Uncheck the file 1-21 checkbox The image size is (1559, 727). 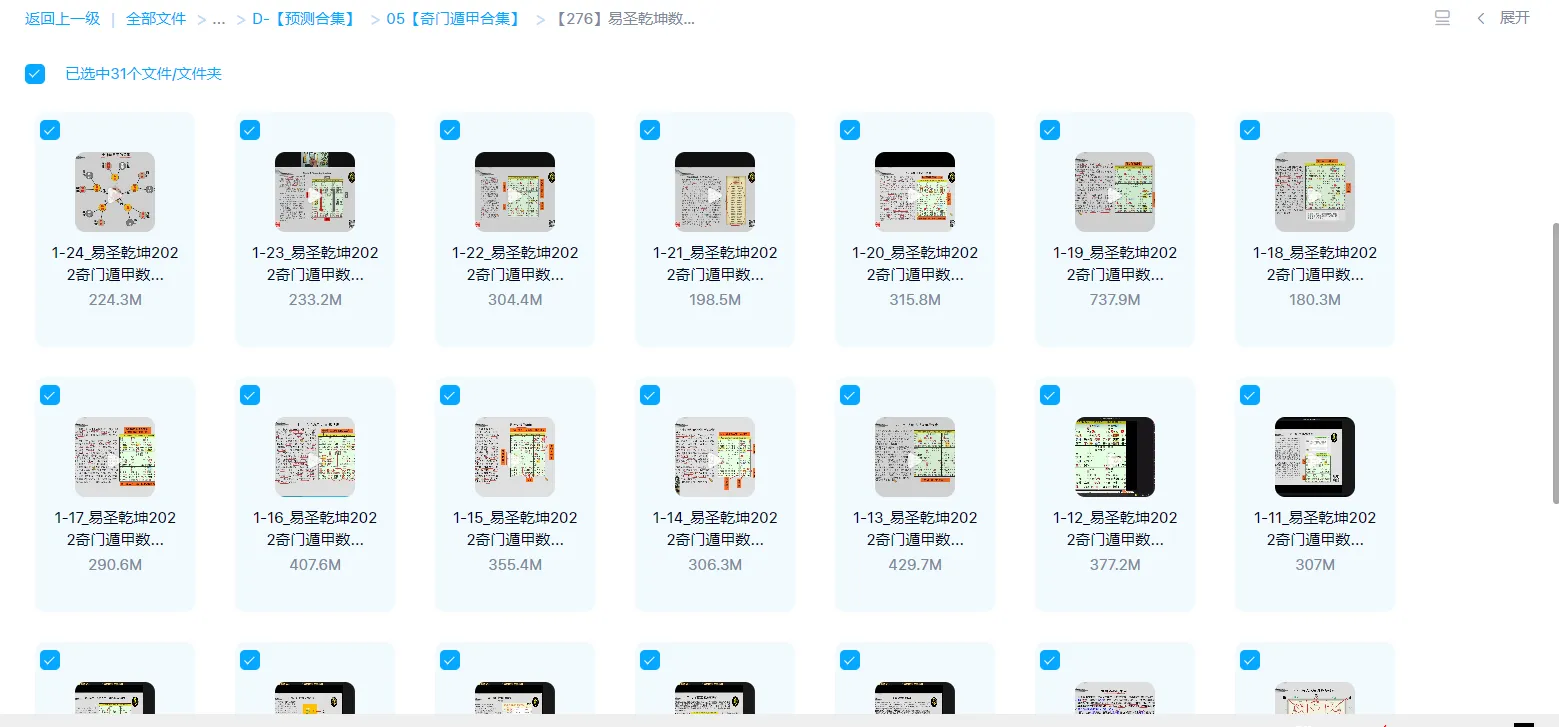pos(650,130)
